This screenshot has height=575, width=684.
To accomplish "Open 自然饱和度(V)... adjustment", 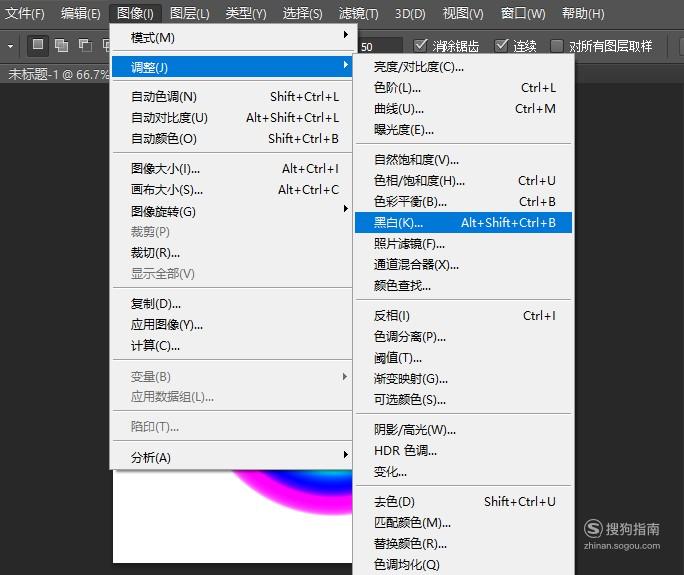I will tap(463, 160).
